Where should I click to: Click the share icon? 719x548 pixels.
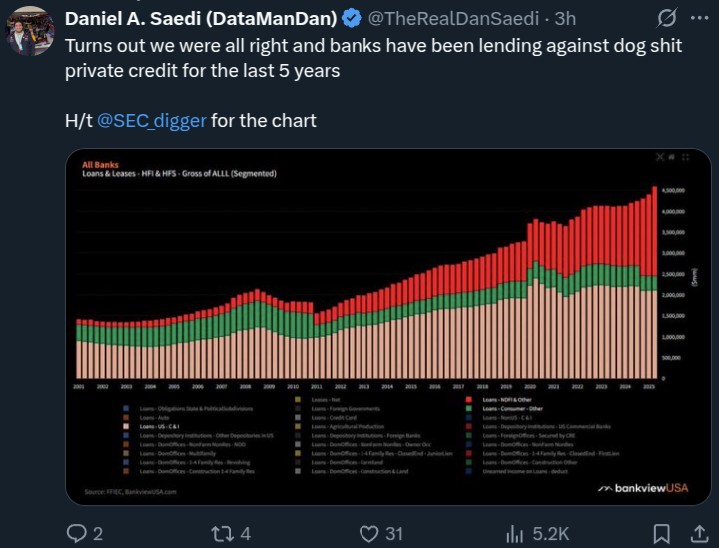697,534
